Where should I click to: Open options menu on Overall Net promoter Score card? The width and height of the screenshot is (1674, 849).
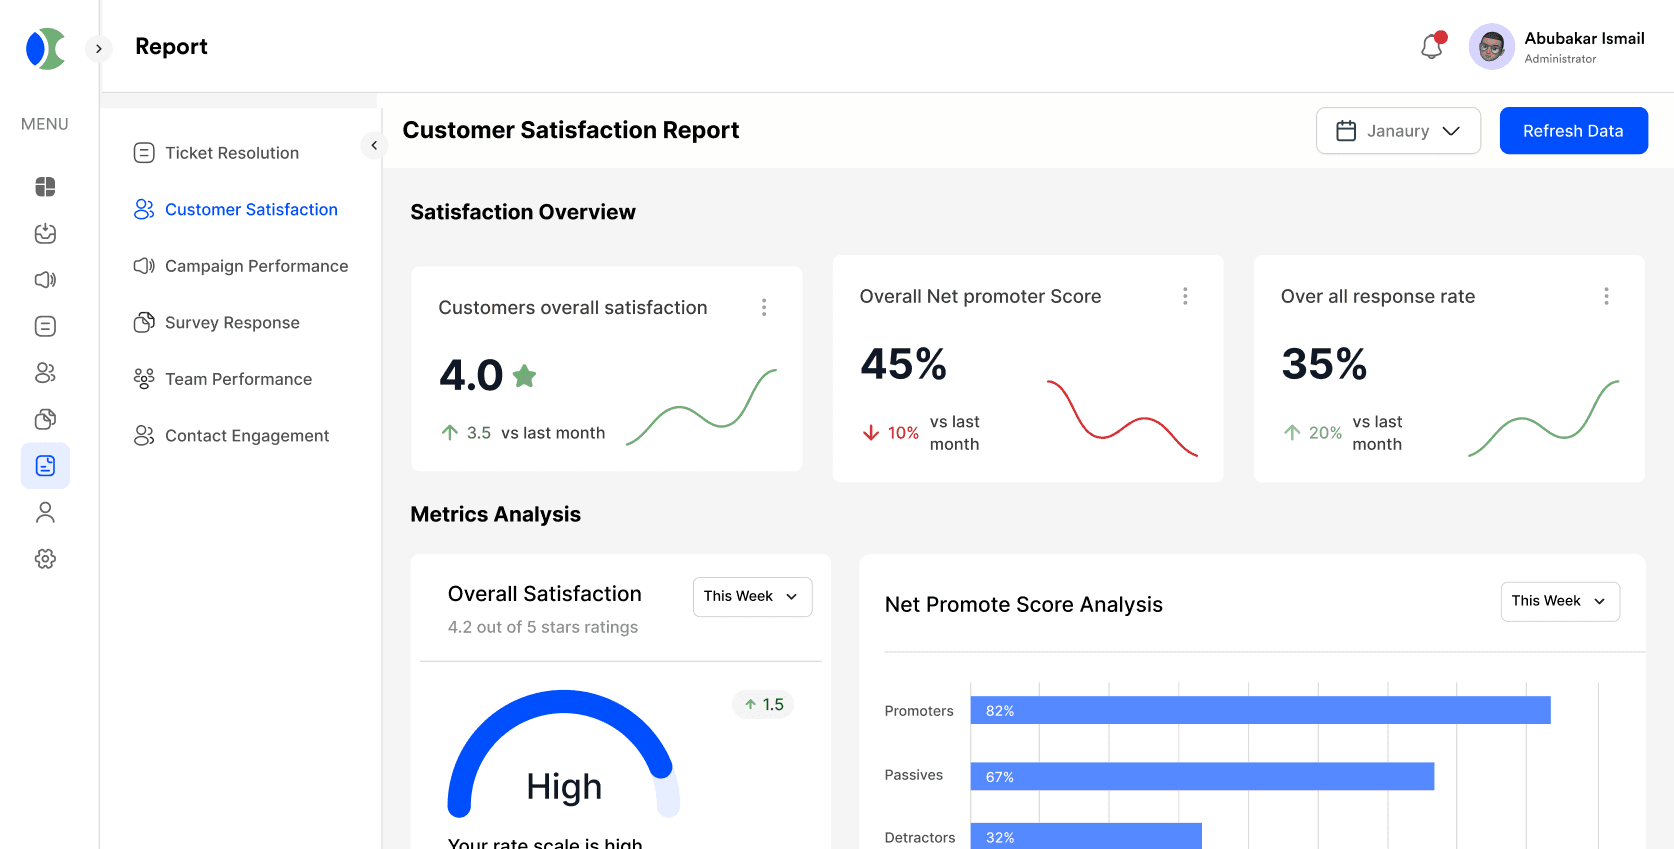point(1185,296)
